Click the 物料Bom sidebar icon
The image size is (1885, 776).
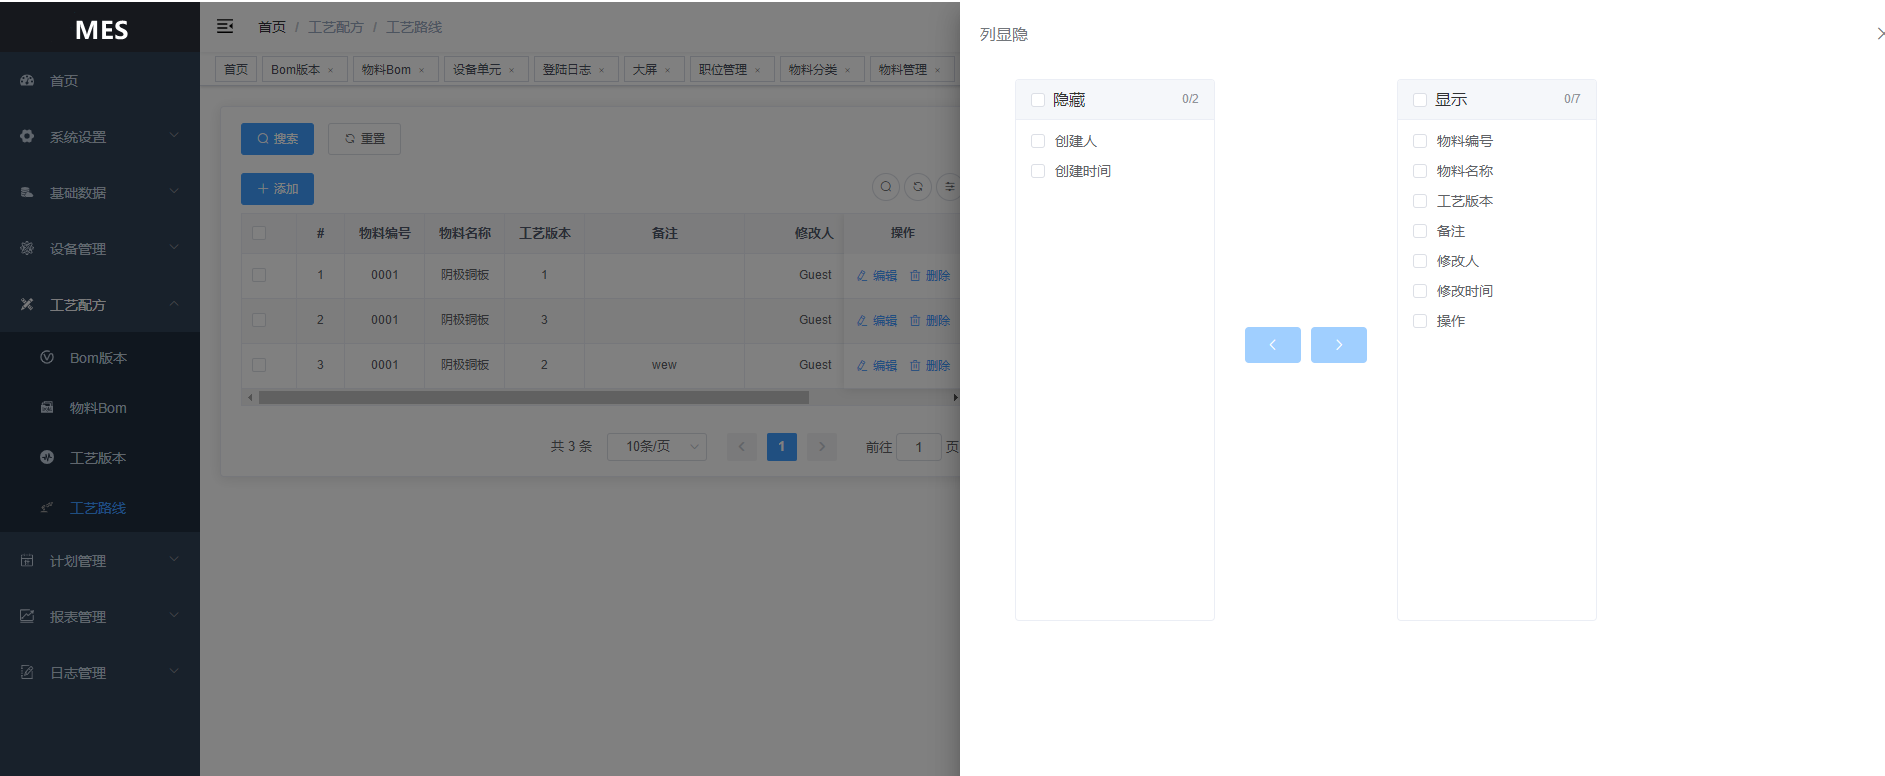coord(47,407)
